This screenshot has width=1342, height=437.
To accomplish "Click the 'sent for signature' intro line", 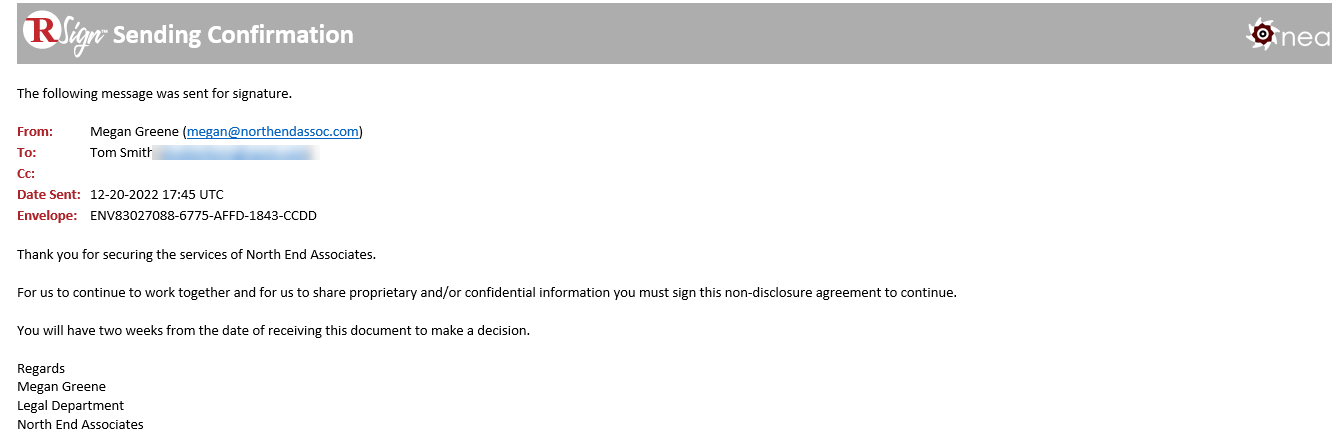I will point(154,93).
